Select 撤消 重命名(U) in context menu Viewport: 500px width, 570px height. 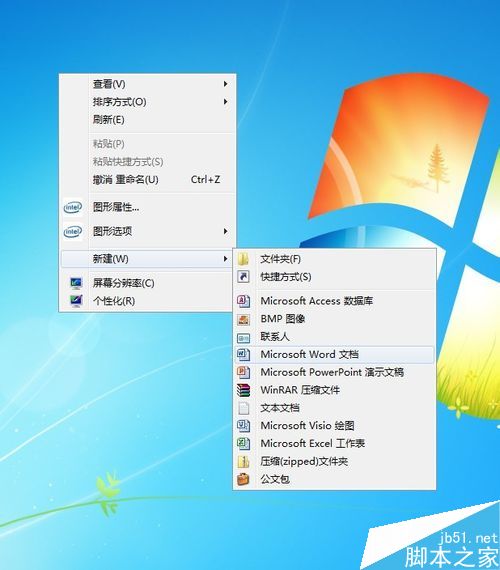coord(147,180)
